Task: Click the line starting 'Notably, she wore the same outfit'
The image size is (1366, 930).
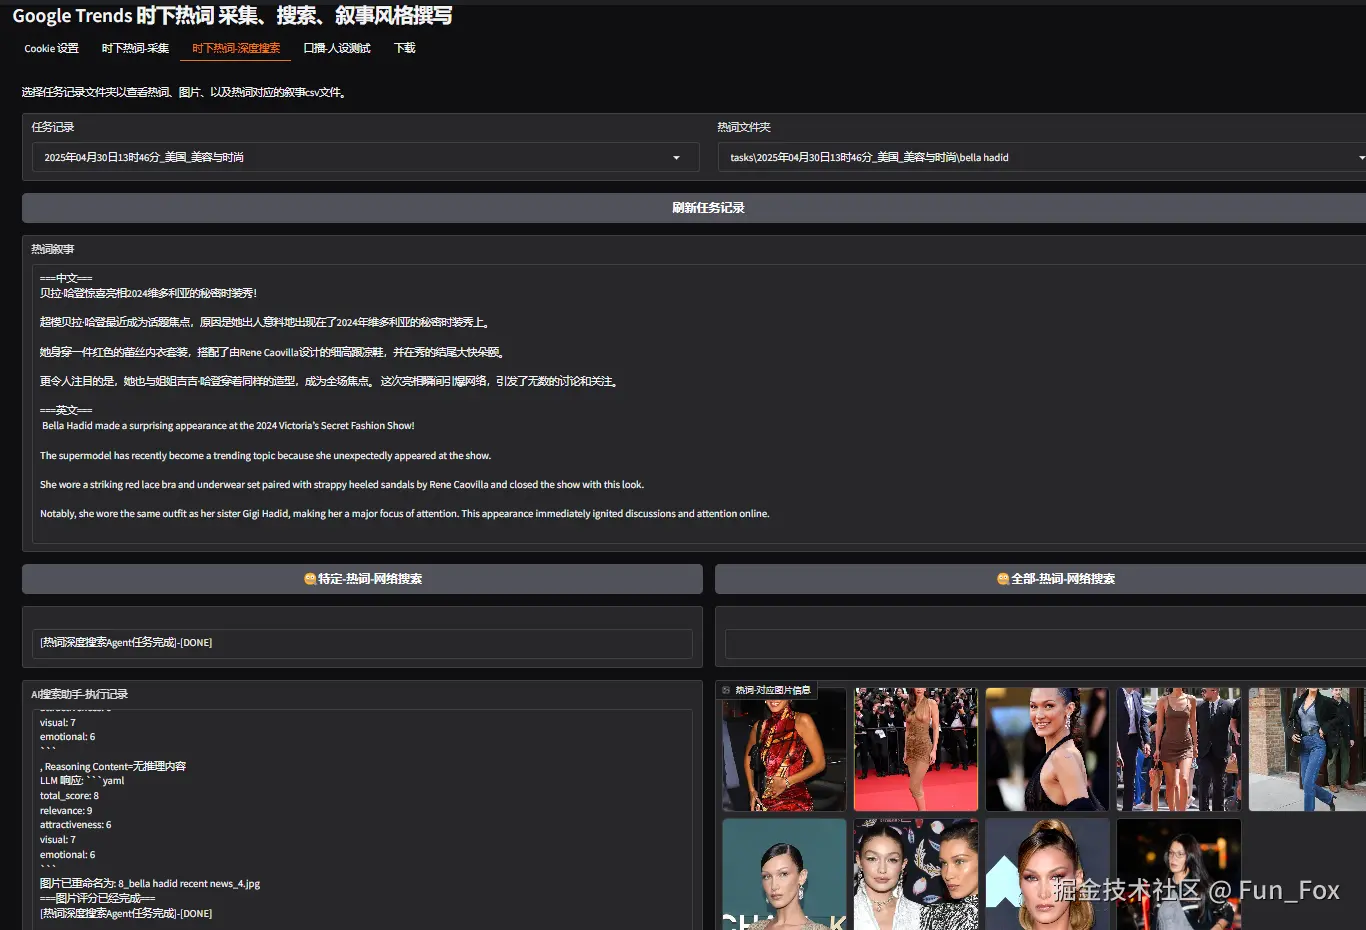Action: point(404,514)
